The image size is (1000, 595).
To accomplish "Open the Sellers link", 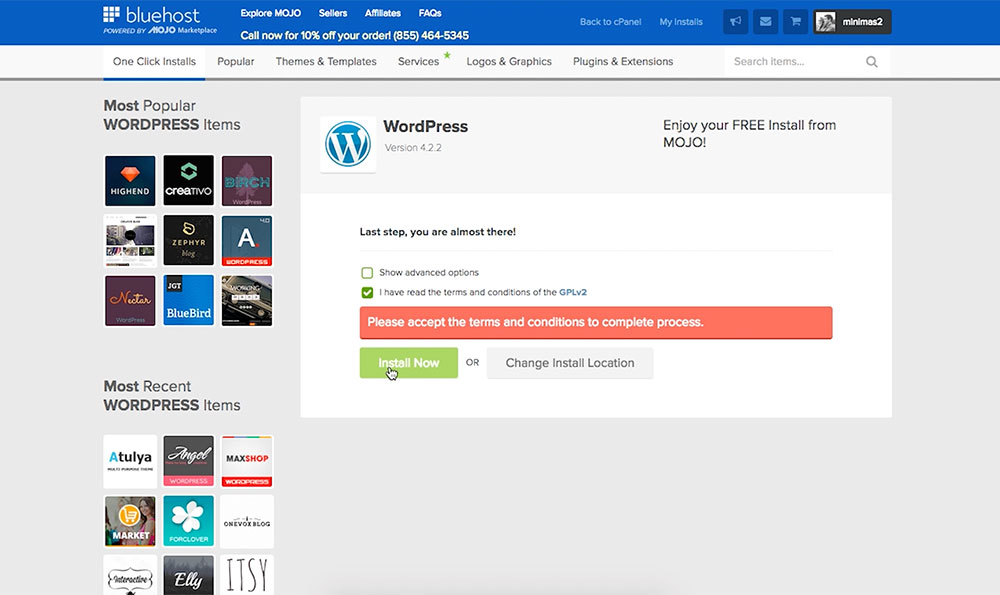I will click(x=333, y=13).
